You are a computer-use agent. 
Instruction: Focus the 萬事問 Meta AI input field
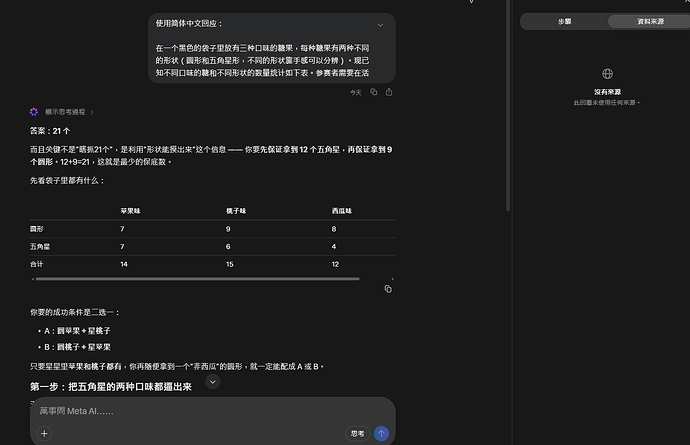click(x=213, y=411)
